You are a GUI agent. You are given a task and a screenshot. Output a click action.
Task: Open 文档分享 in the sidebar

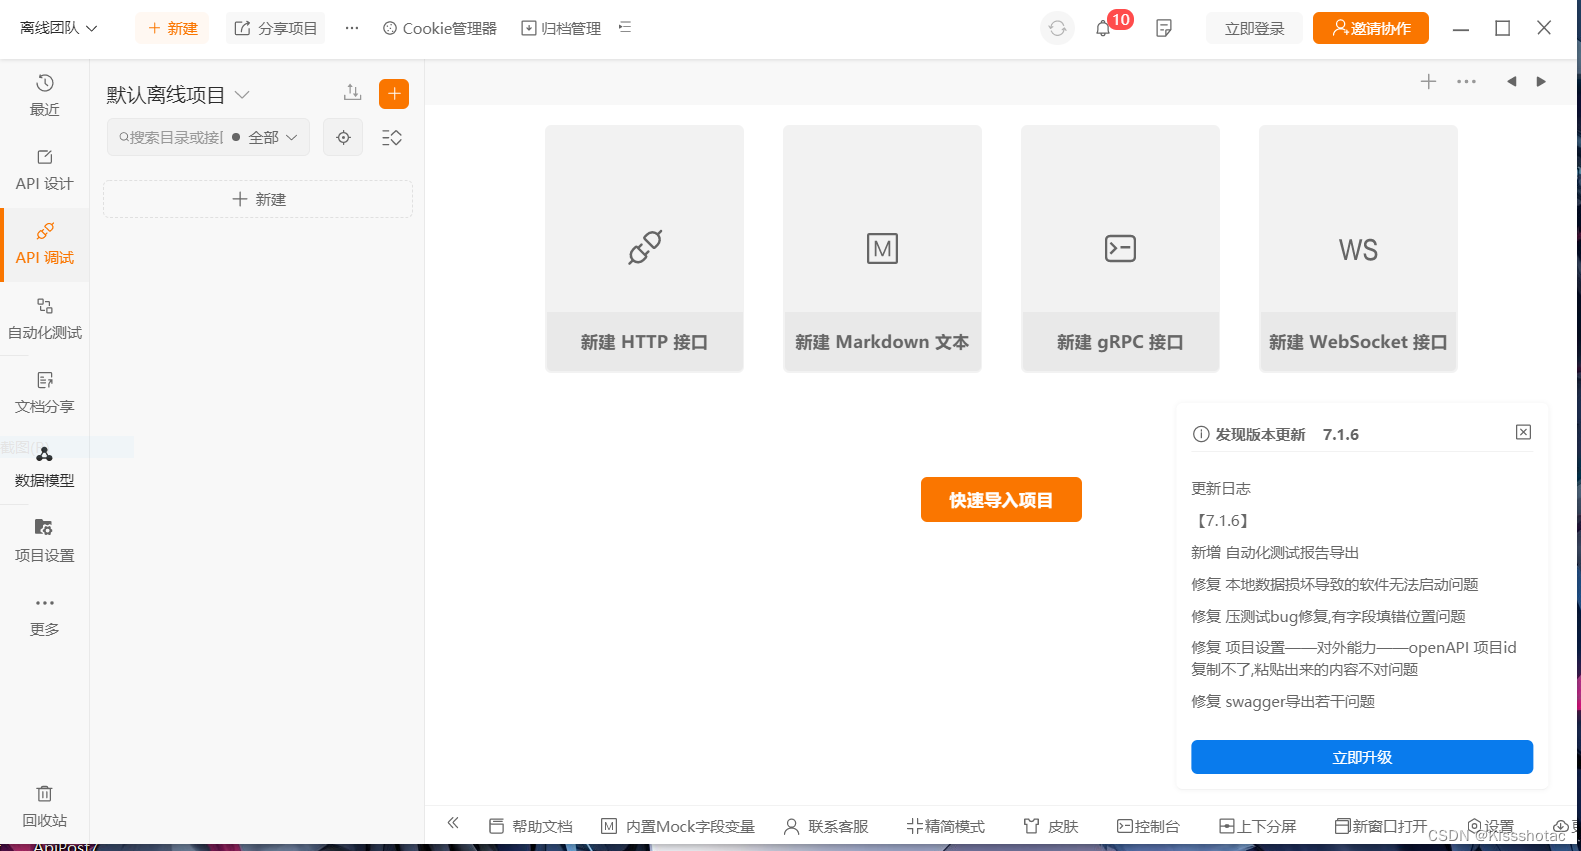(44, 393)
